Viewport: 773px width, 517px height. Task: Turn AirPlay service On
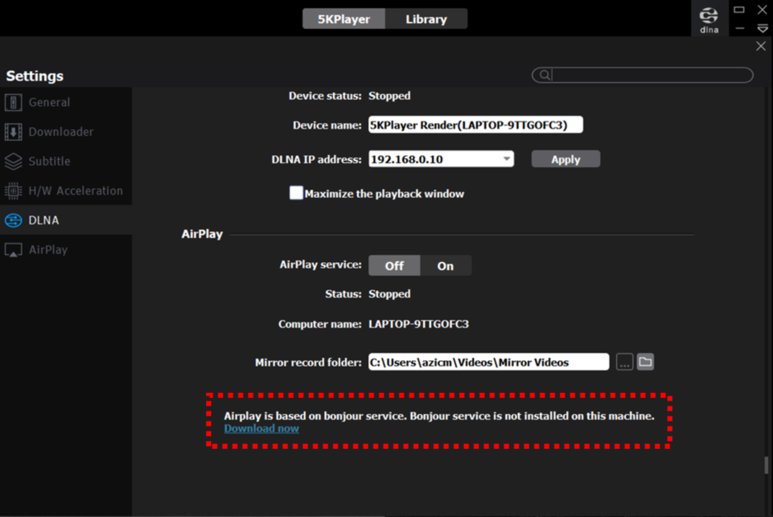pos(446,266)
